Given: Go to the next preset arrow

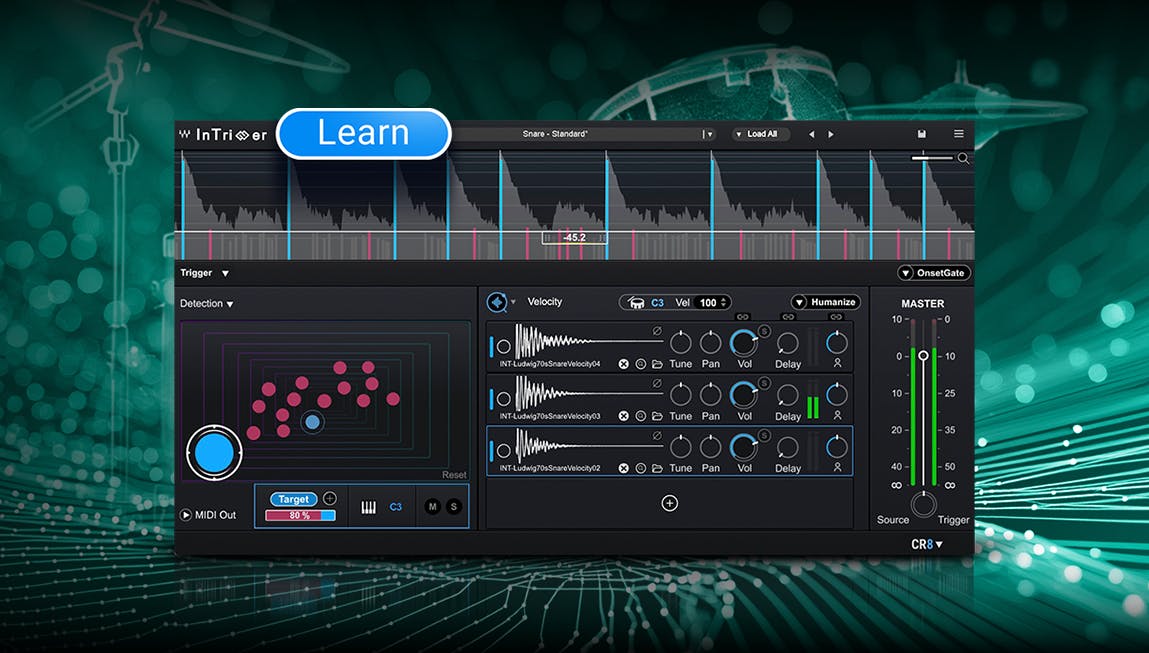Looking at the screenshot, I should point(830,134).
